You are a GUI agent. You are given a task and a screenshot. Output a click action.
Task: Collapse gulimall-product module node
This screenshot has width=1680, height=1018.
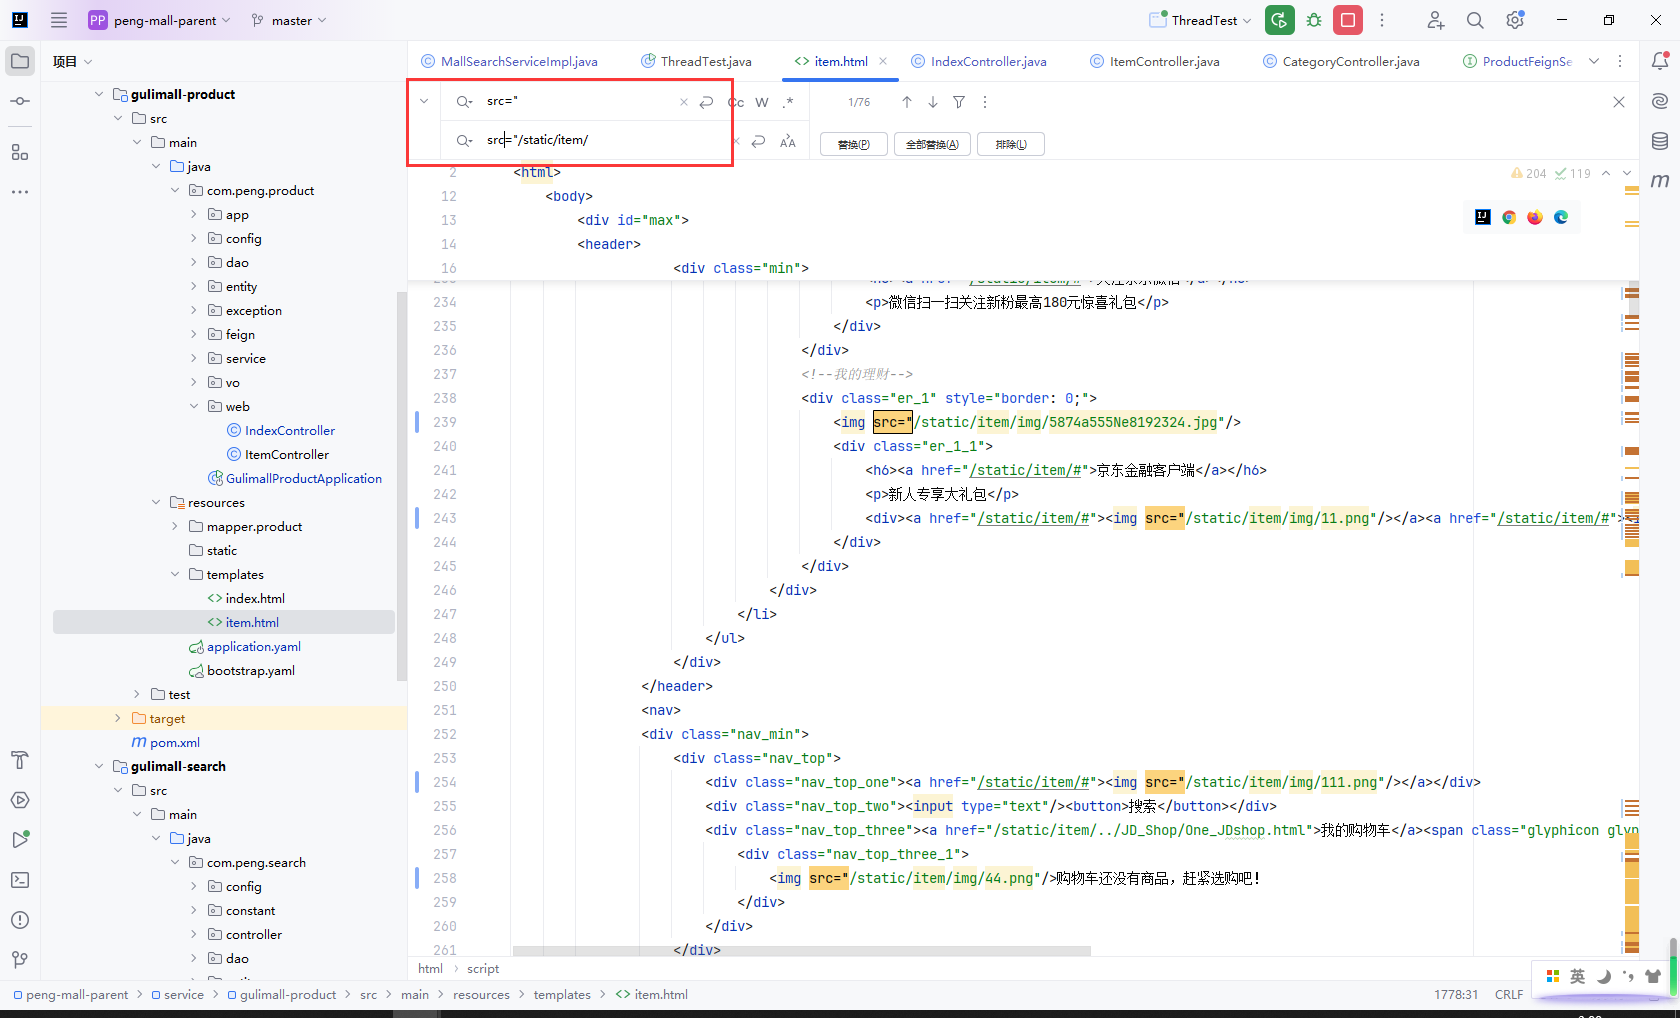99,94
